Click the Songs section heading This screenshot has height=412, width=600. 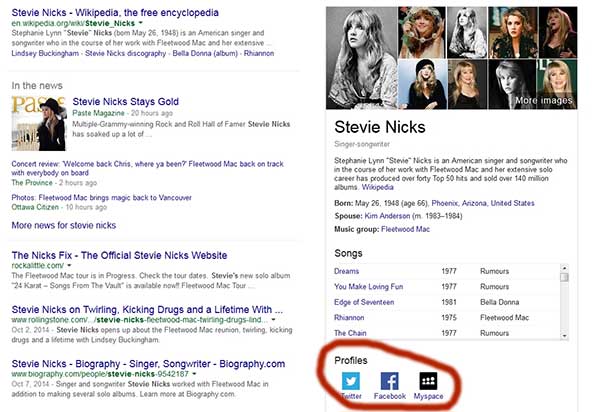point(348,253)
